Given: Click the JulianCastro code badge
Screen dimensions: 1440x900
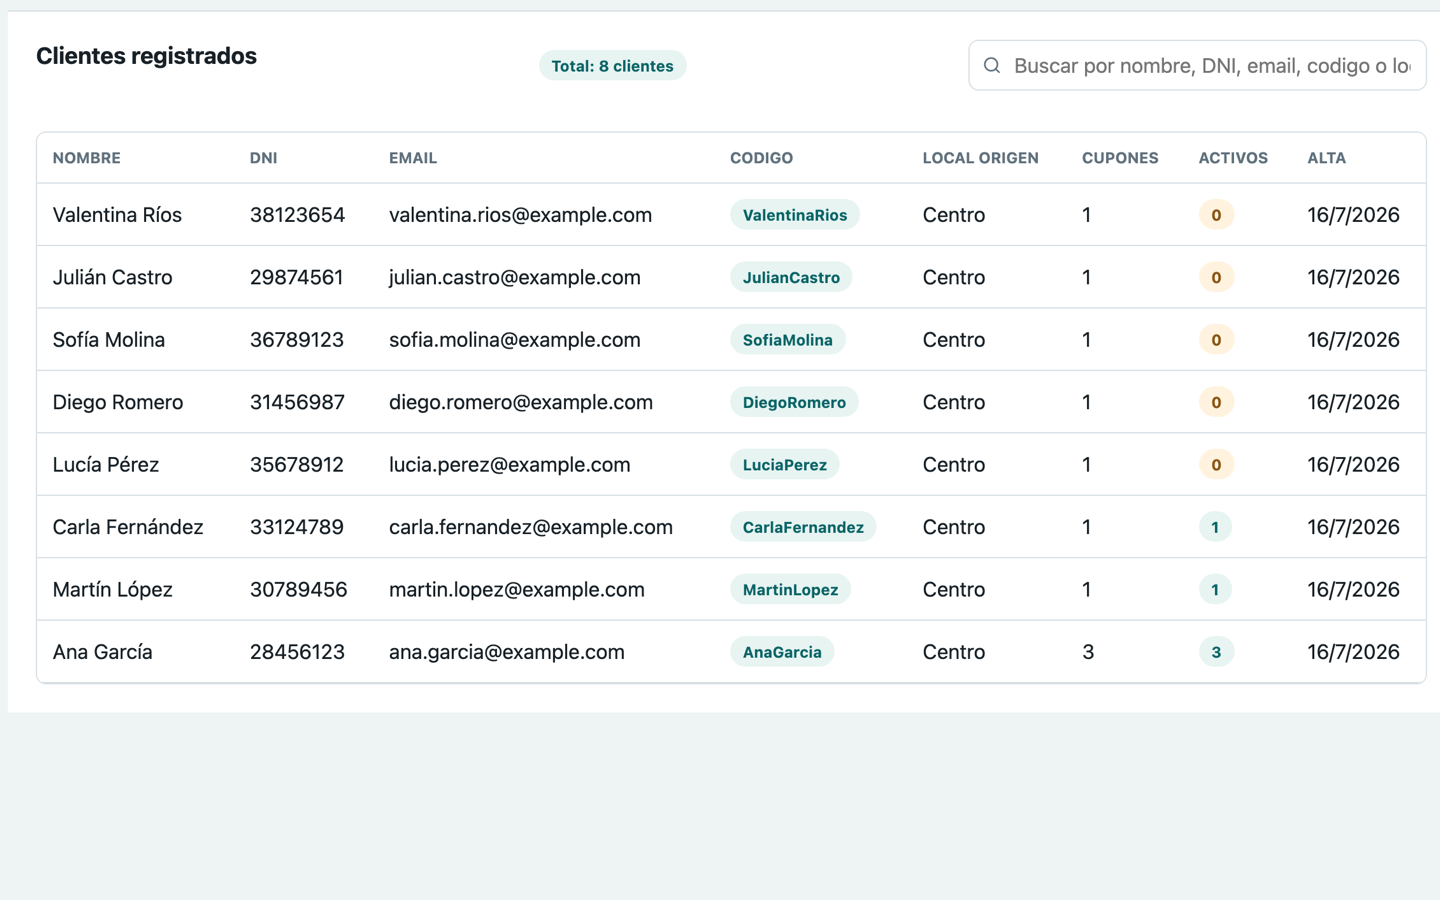Looking at the screenshot, I should (x=791, y=277).
